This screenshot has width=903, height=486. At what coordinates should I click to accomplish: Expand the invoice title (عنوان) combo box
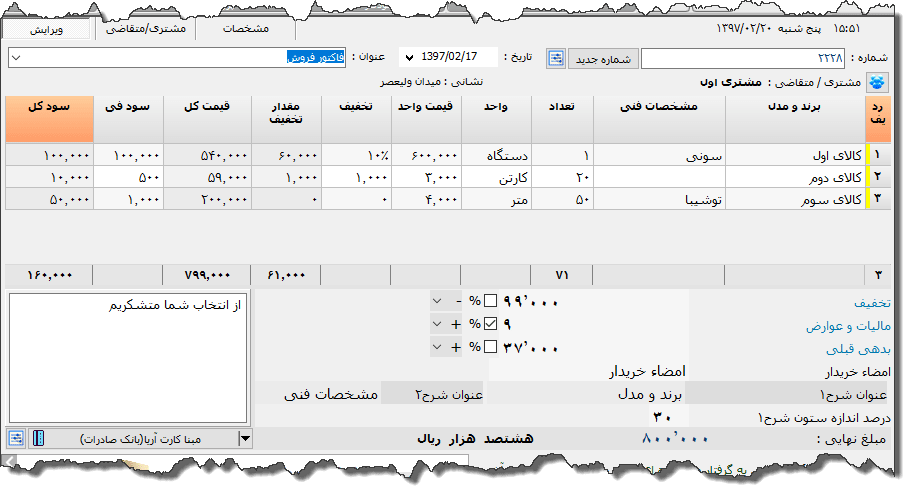[14, 58]
